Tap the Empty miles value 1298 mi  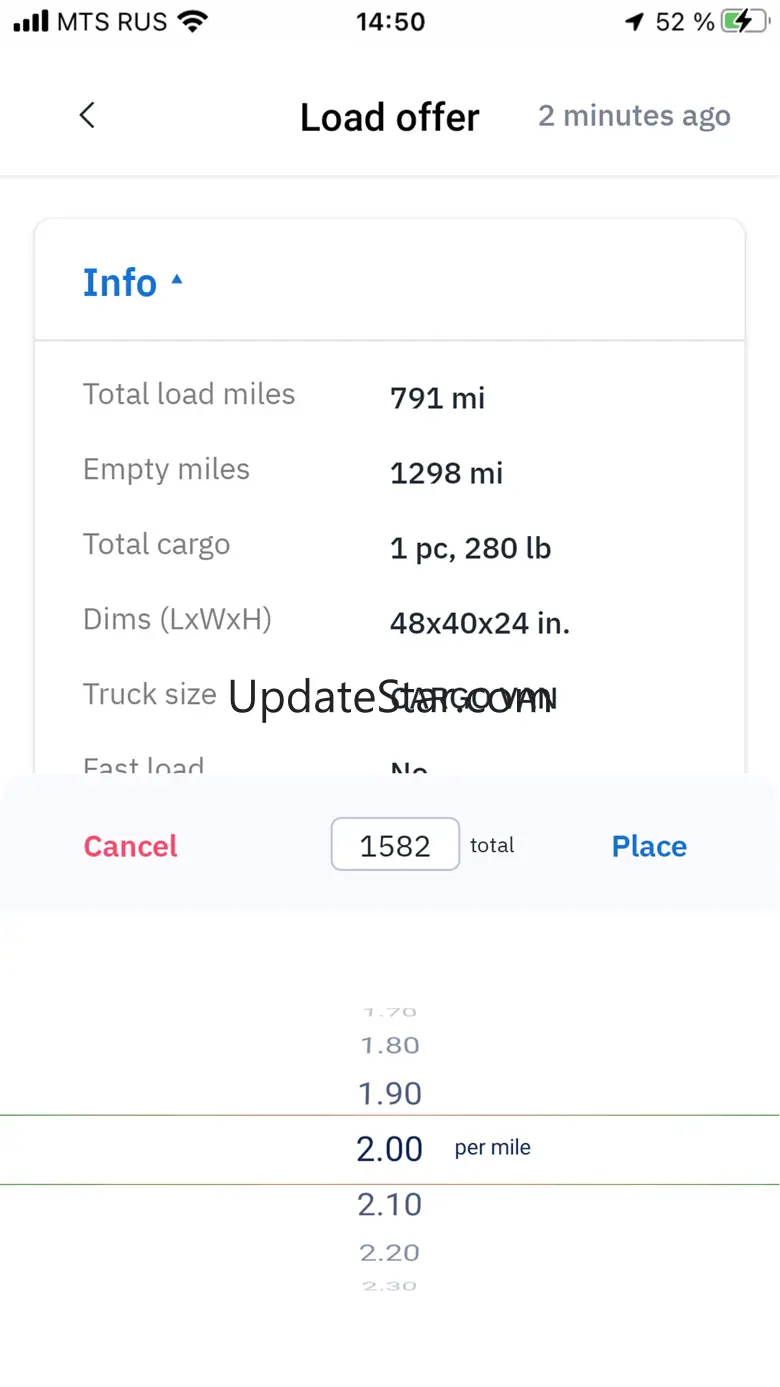click(446, 473)
